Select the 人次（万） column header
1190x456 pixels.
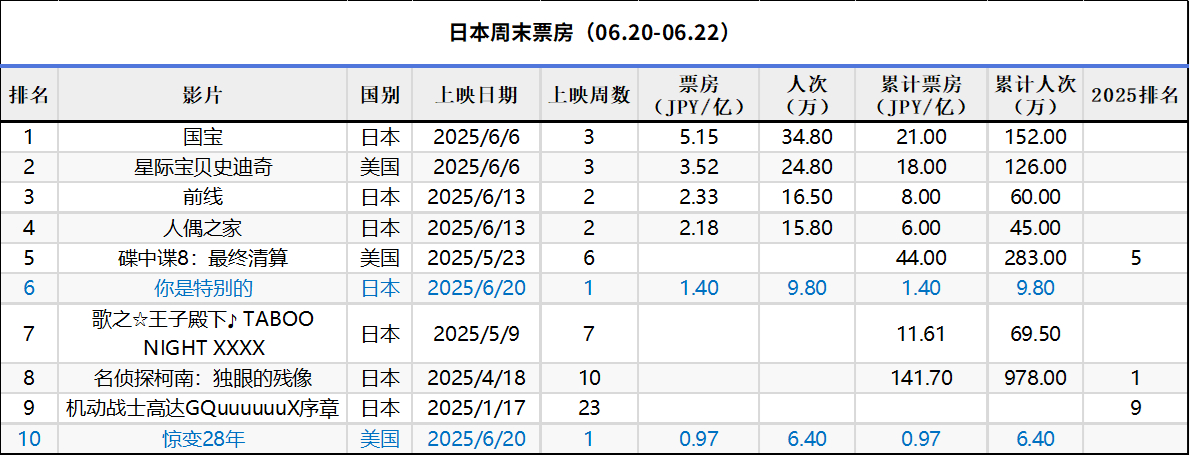click(x=808, y=94)
